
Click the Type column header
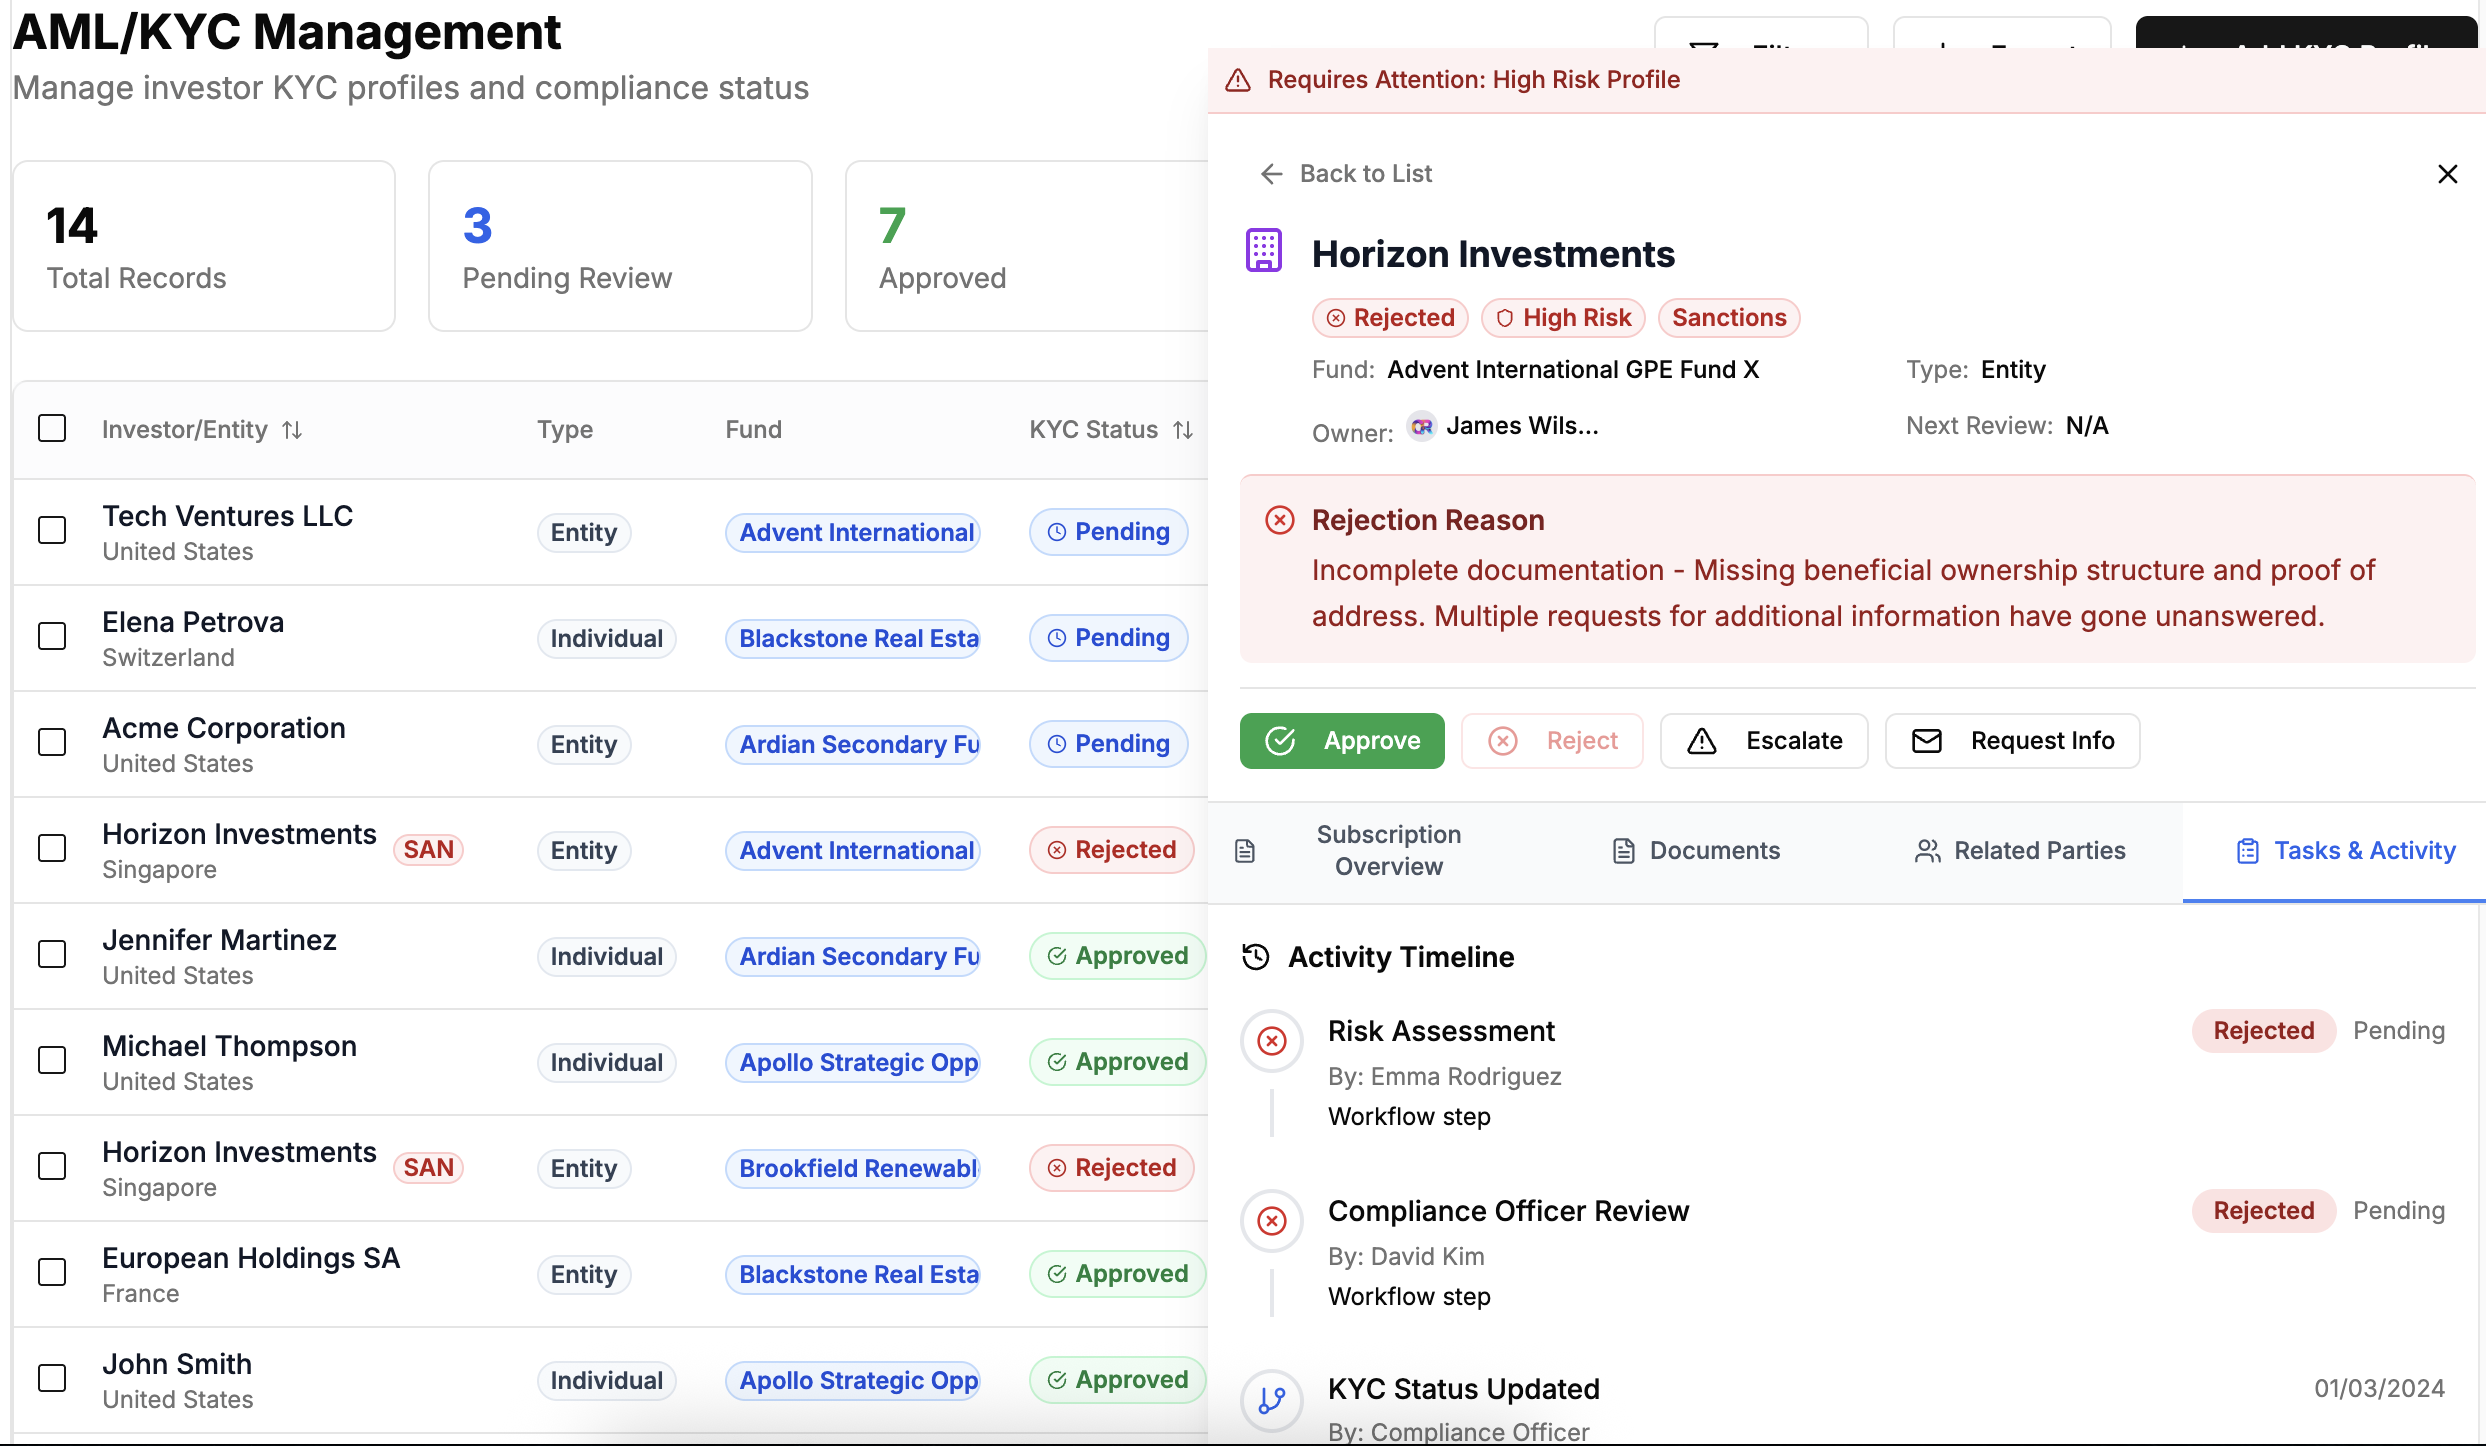point(565,430)
